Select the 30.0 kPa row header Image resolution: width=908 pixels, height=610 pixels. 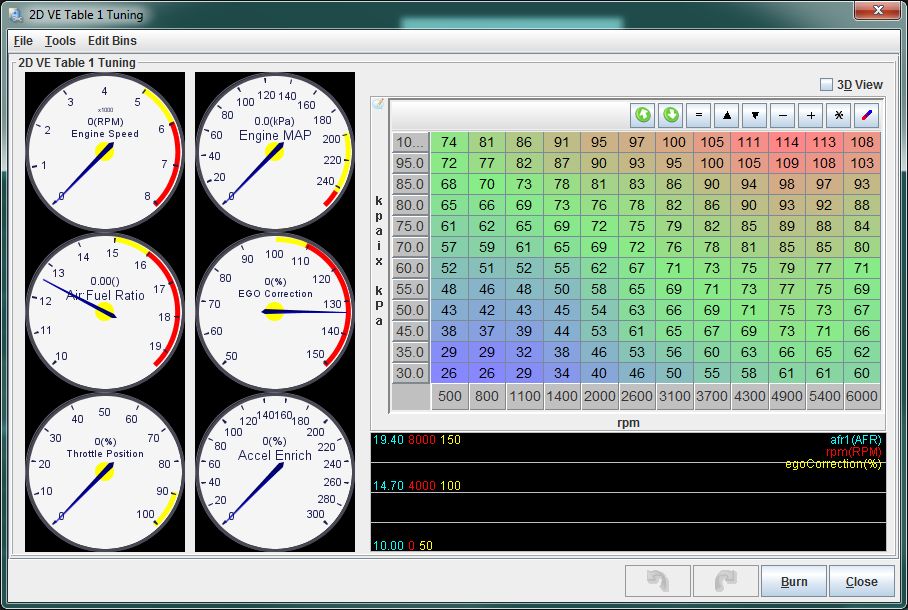click(410, 373)
